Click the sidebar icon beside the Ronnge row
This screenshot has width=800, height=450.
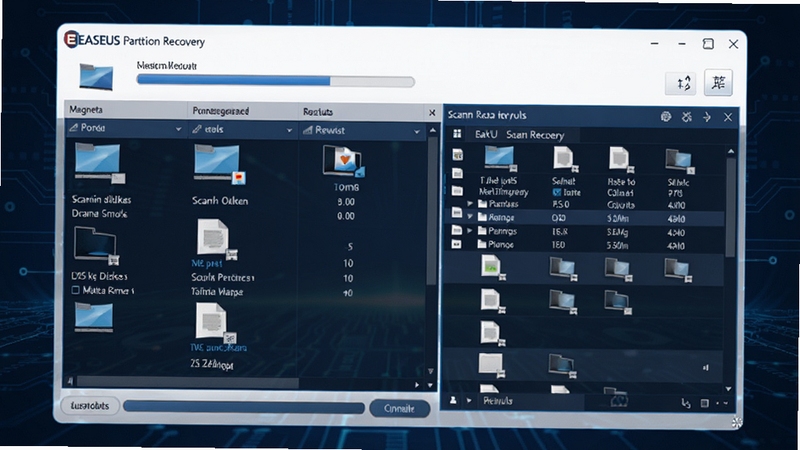pyautogui.click(x=457, y=213)
